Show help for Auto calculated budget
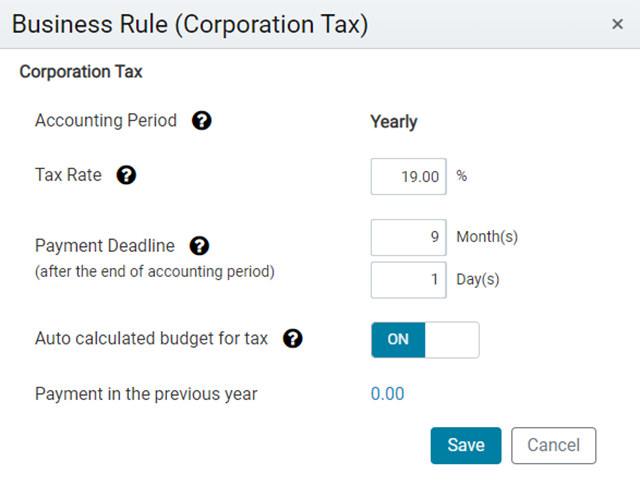 pos(293,338)
